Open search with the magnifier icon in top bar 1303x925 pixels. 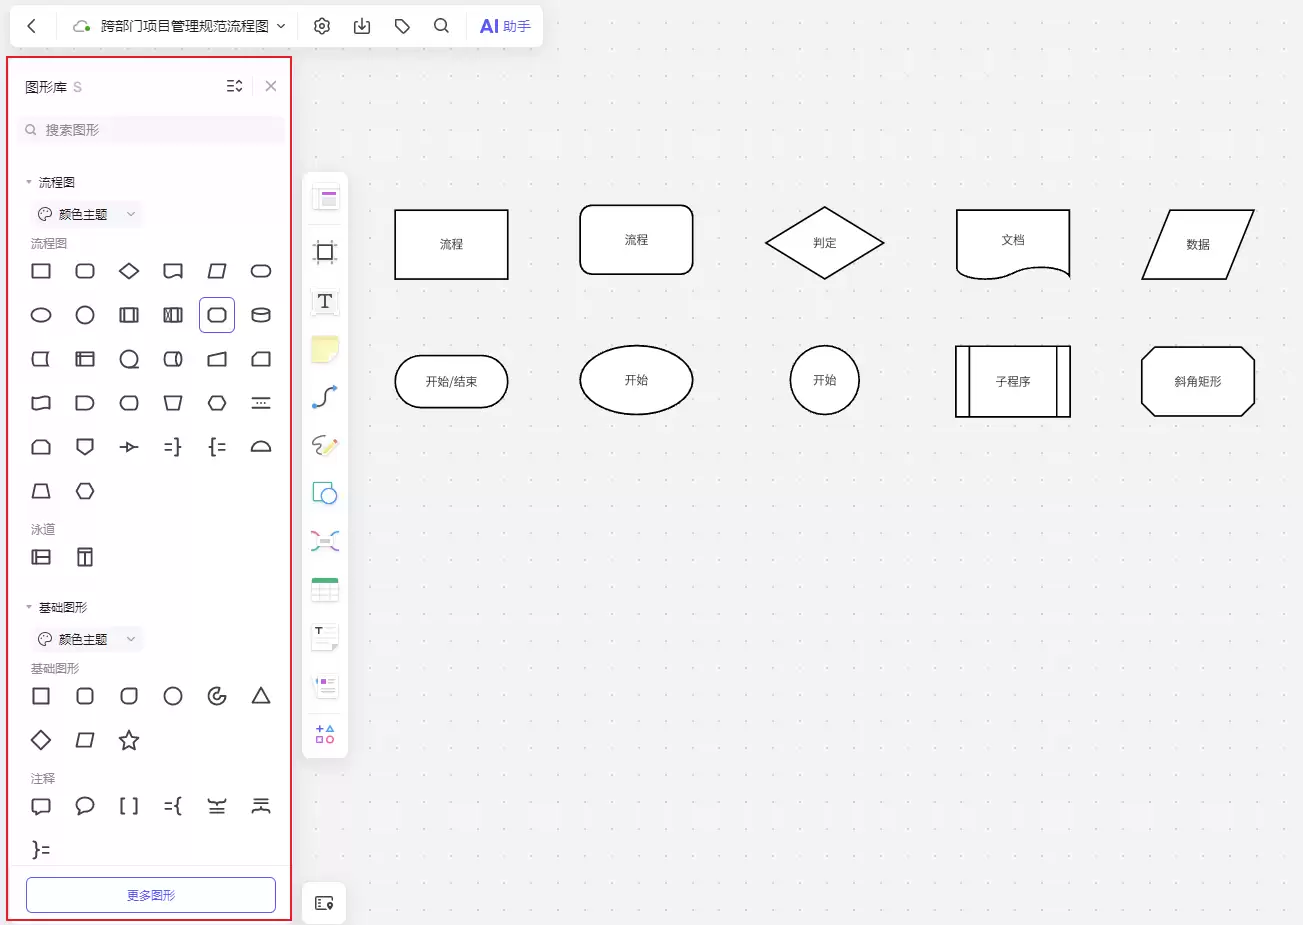[x=441, y=26]
